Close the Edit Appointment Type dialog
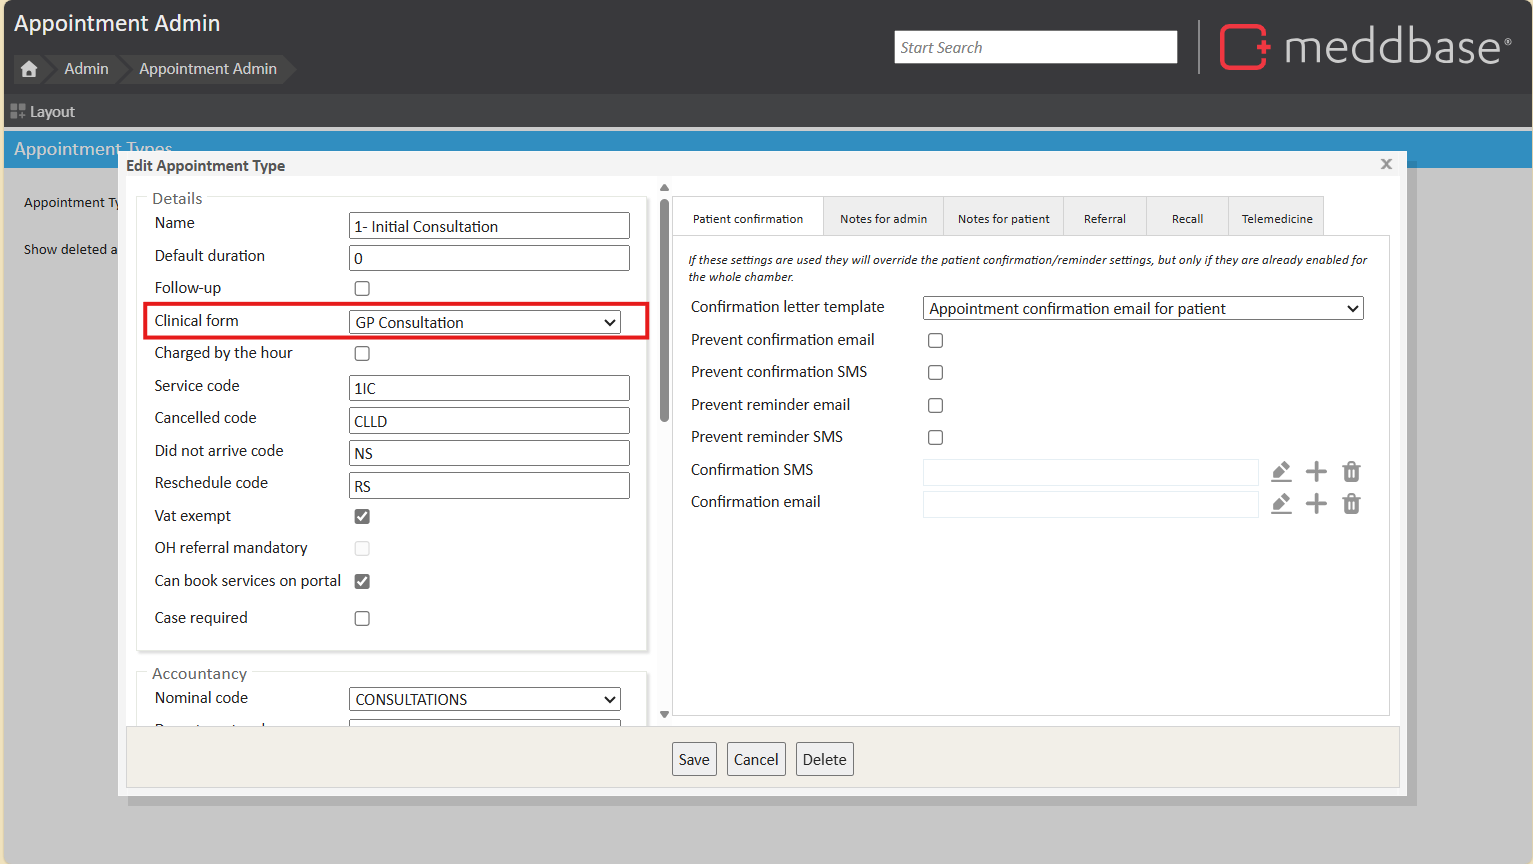Screen dimensions: 1533x864 coord(1386,164)
